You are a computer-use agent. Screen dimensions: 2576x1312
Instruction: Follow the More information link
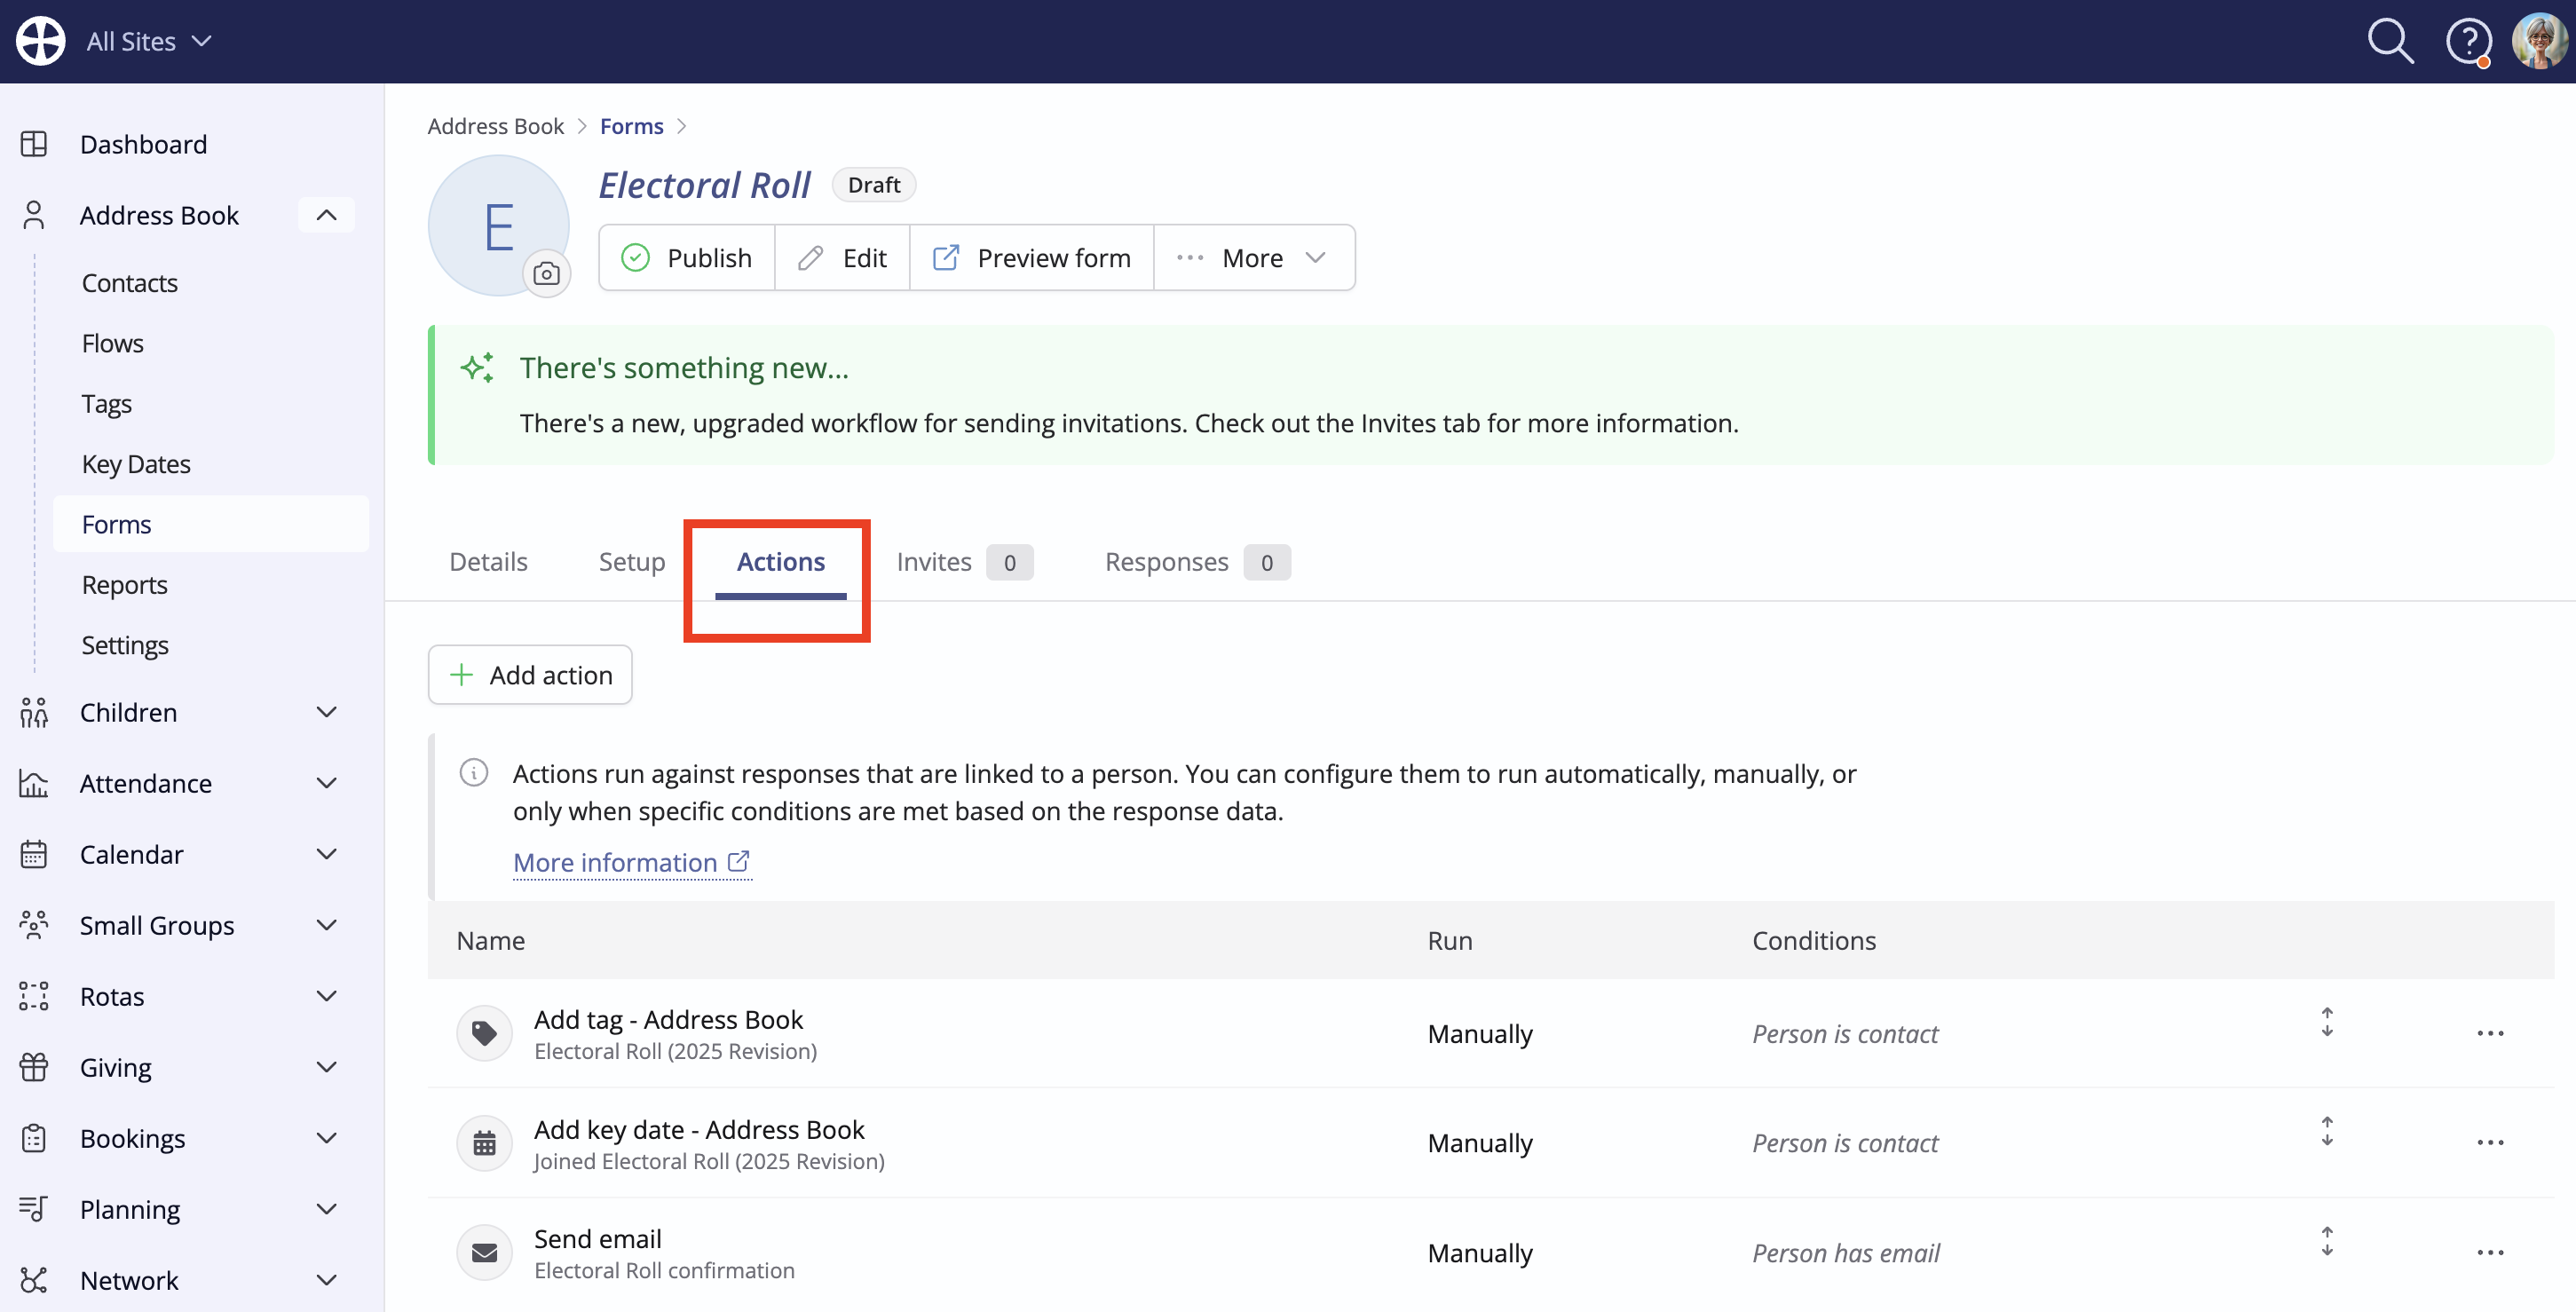[632, 862]
